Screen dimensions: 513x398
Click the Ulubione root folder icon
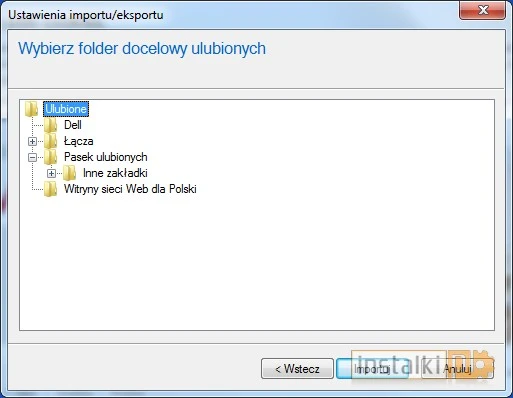[32, 109]
